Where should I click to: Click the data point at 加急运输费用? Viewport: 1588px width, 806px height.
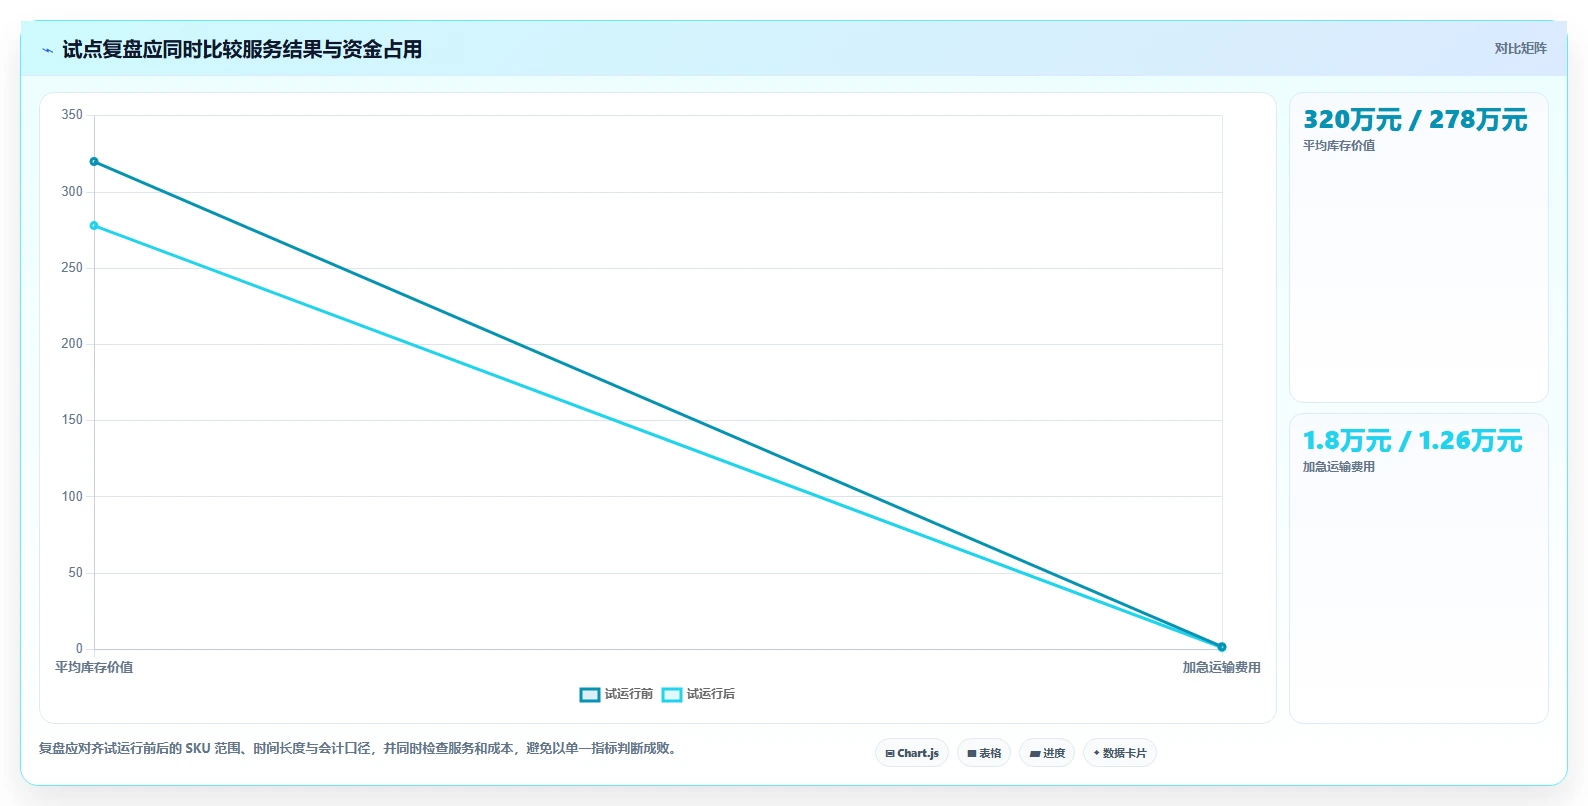coord(1222,647)
